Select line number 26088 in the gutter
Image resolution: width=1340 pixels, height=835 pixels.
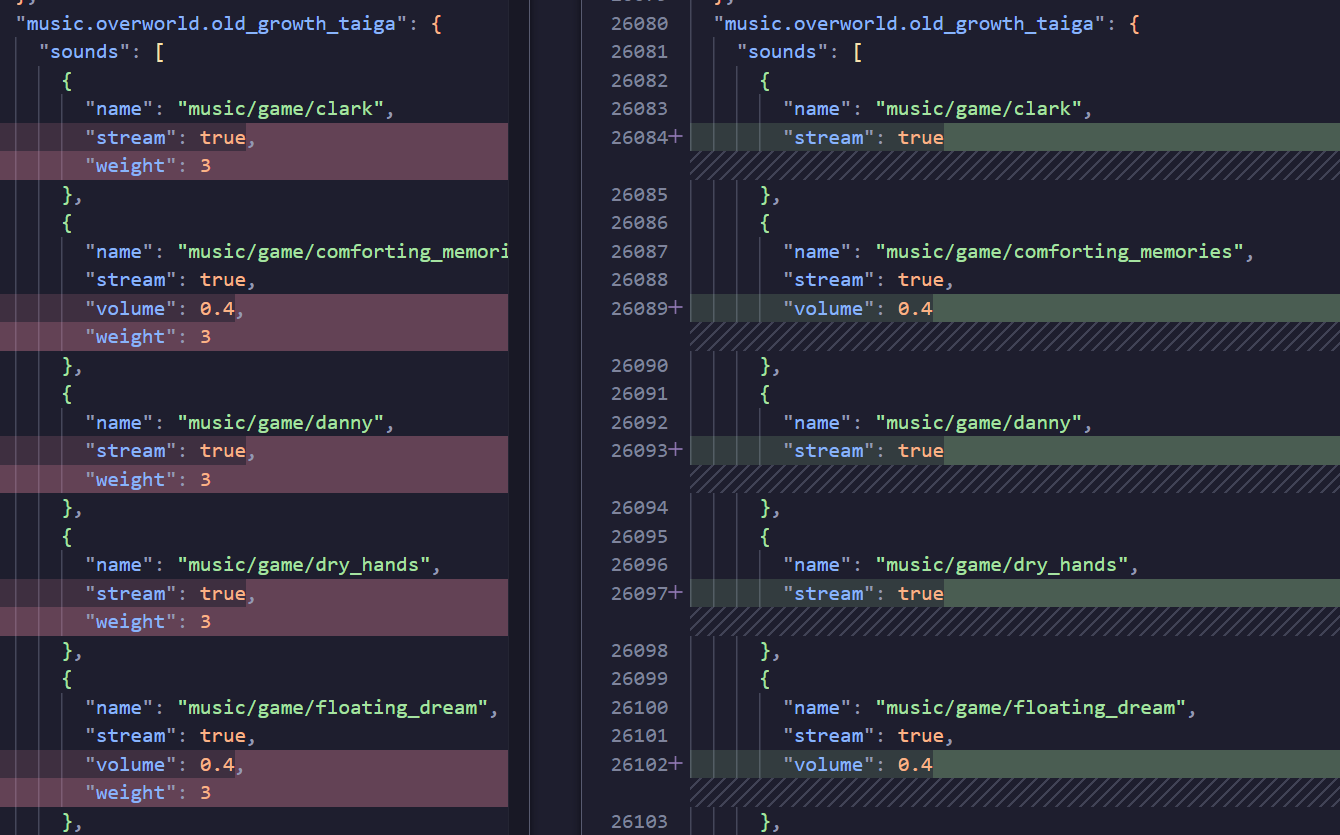[640, 280]
